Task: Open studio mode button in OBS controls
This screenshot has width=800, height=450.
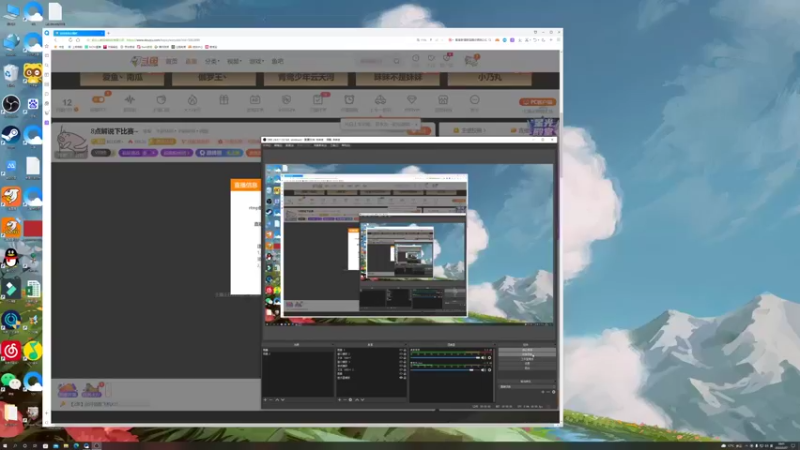Action: pyautogui.click(x=527, y=359)
